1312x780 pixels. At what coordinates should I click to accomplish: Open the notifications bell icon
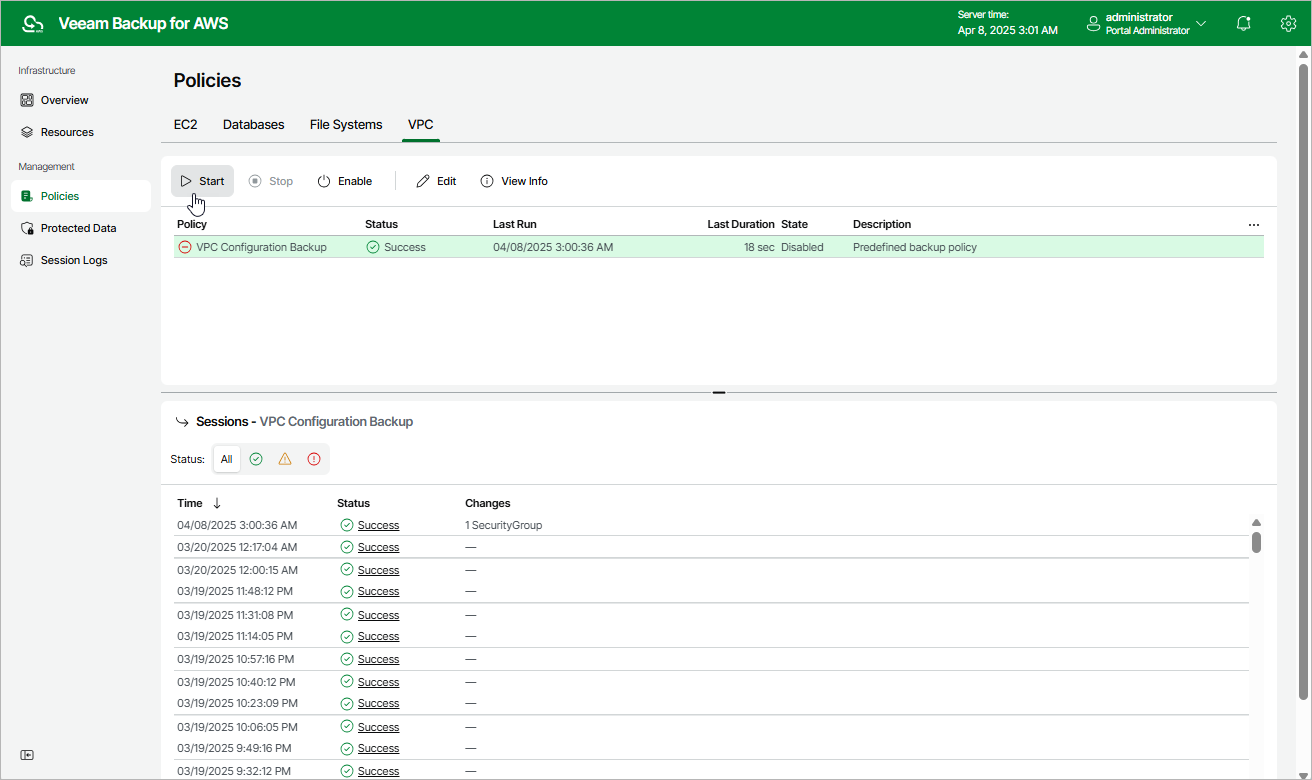[x=1243, y=23]
